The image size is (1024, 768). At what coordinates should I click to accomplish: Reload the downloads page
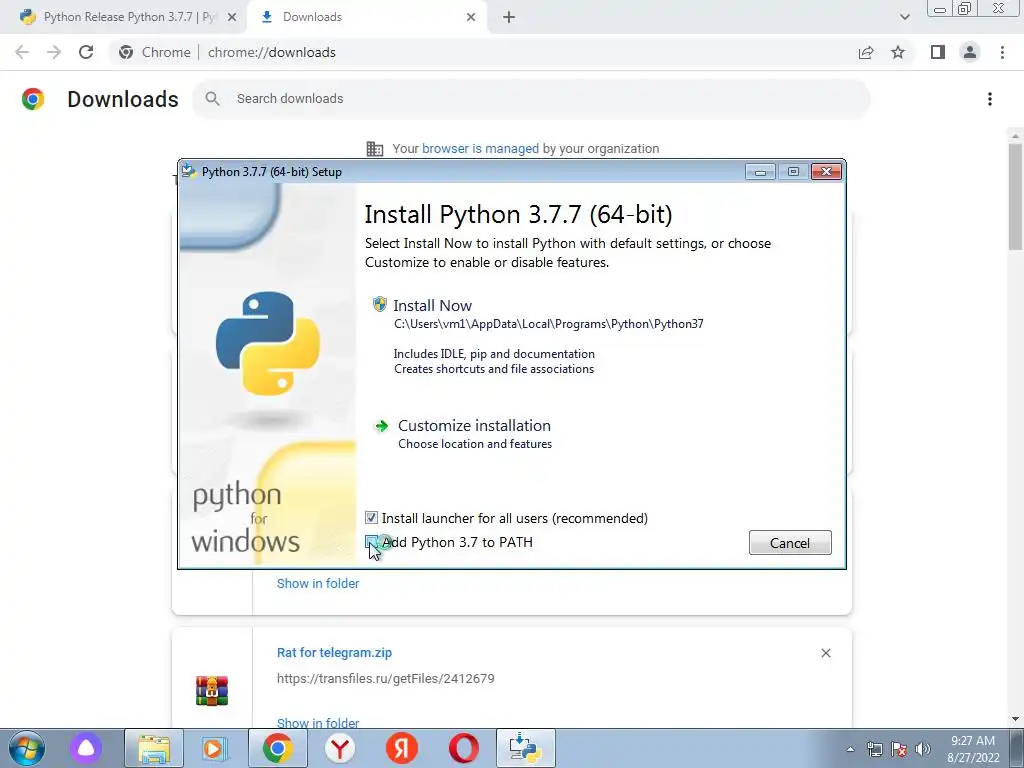point(86,52)
